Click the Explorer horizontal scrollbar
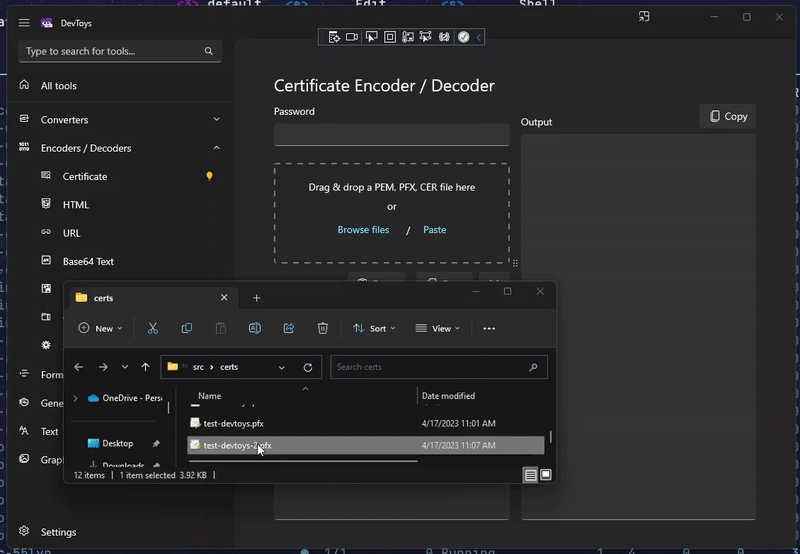800x554 pixels. click(303, 461)
